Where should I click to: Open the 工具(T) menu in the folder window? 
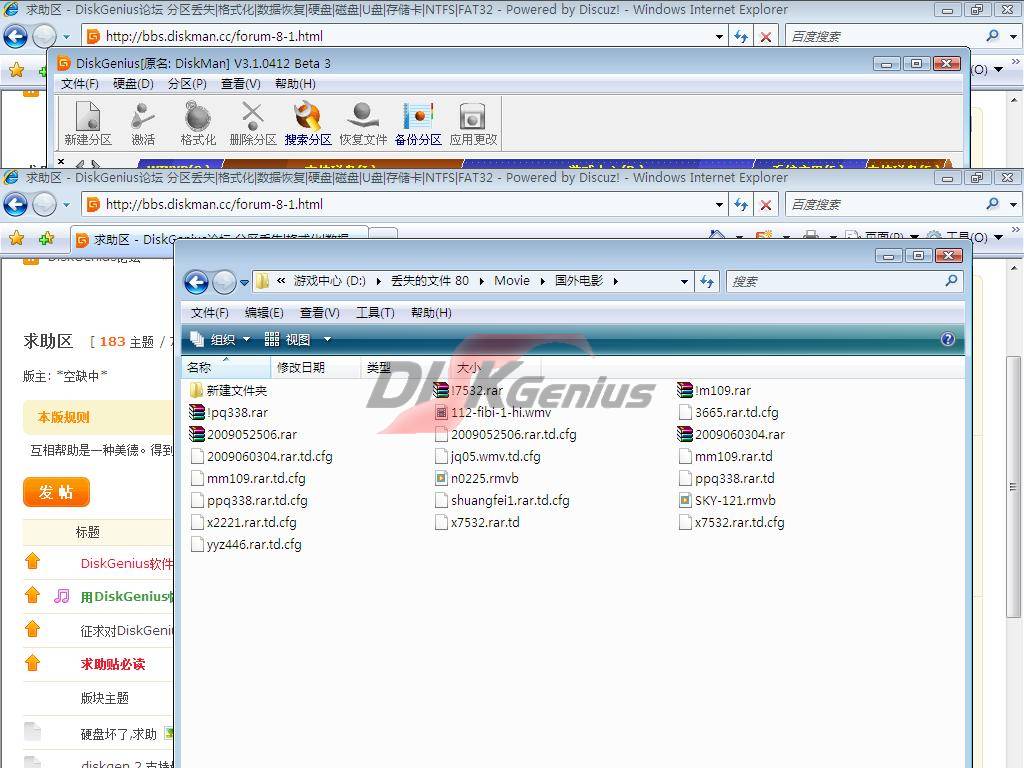point(375,313)
